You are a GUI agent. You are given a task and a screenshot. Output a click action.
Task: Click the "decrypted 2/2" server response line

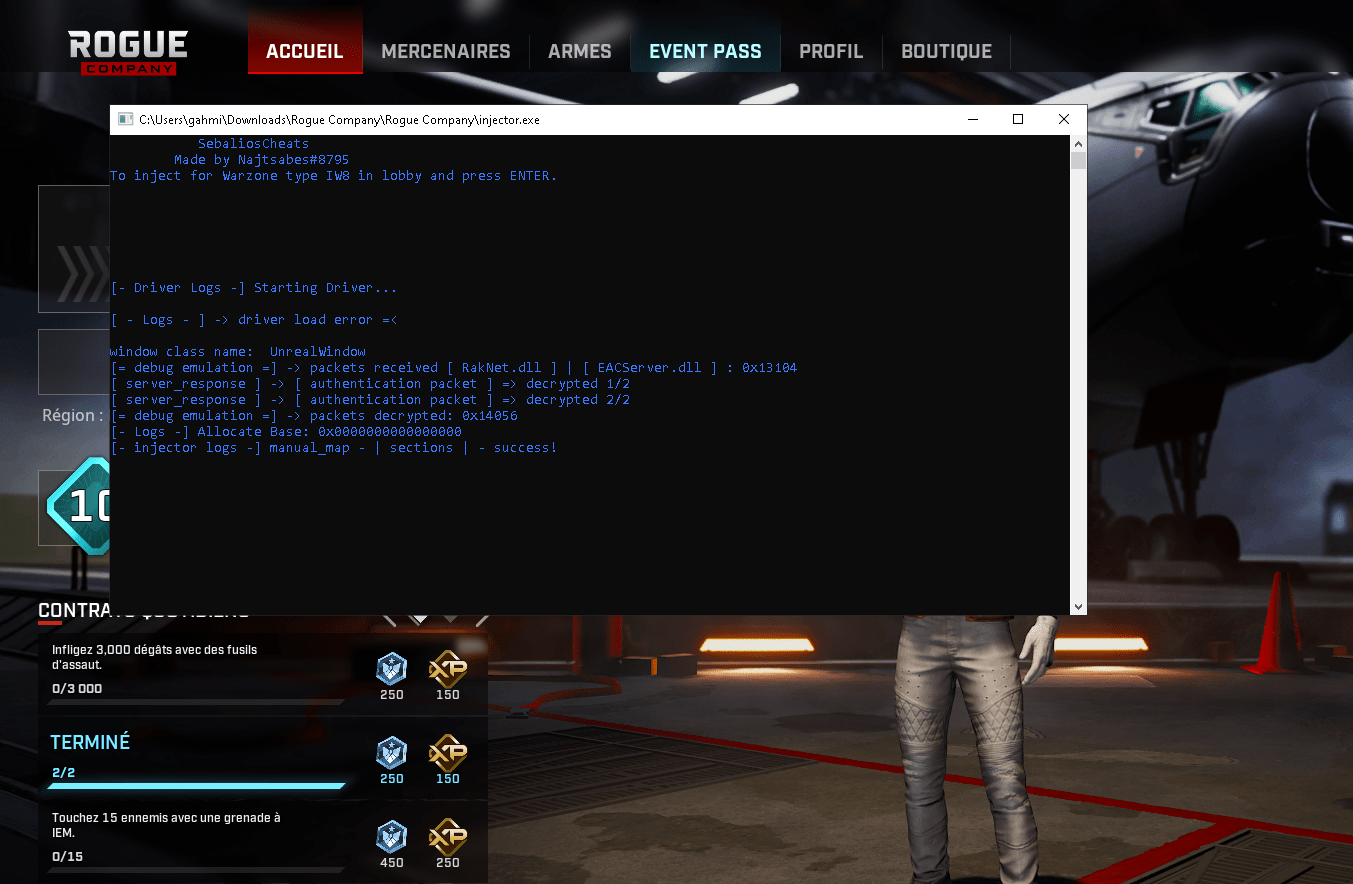(x=370, y=400)
